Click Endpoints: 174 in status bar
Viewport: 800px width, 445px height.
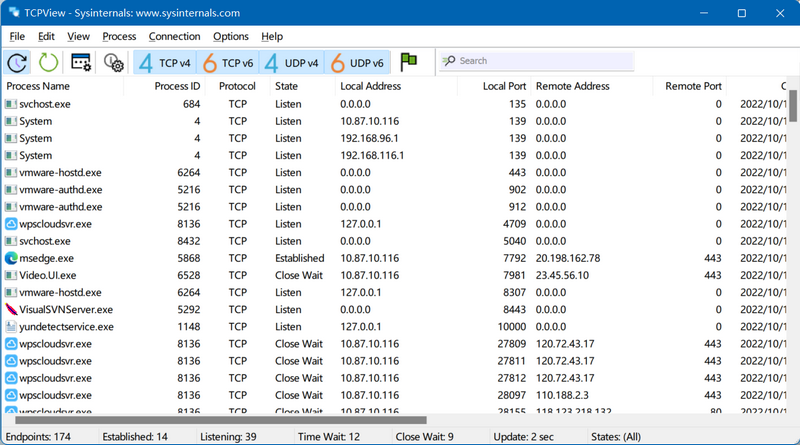pyautogui.click(x=38, y=437)
